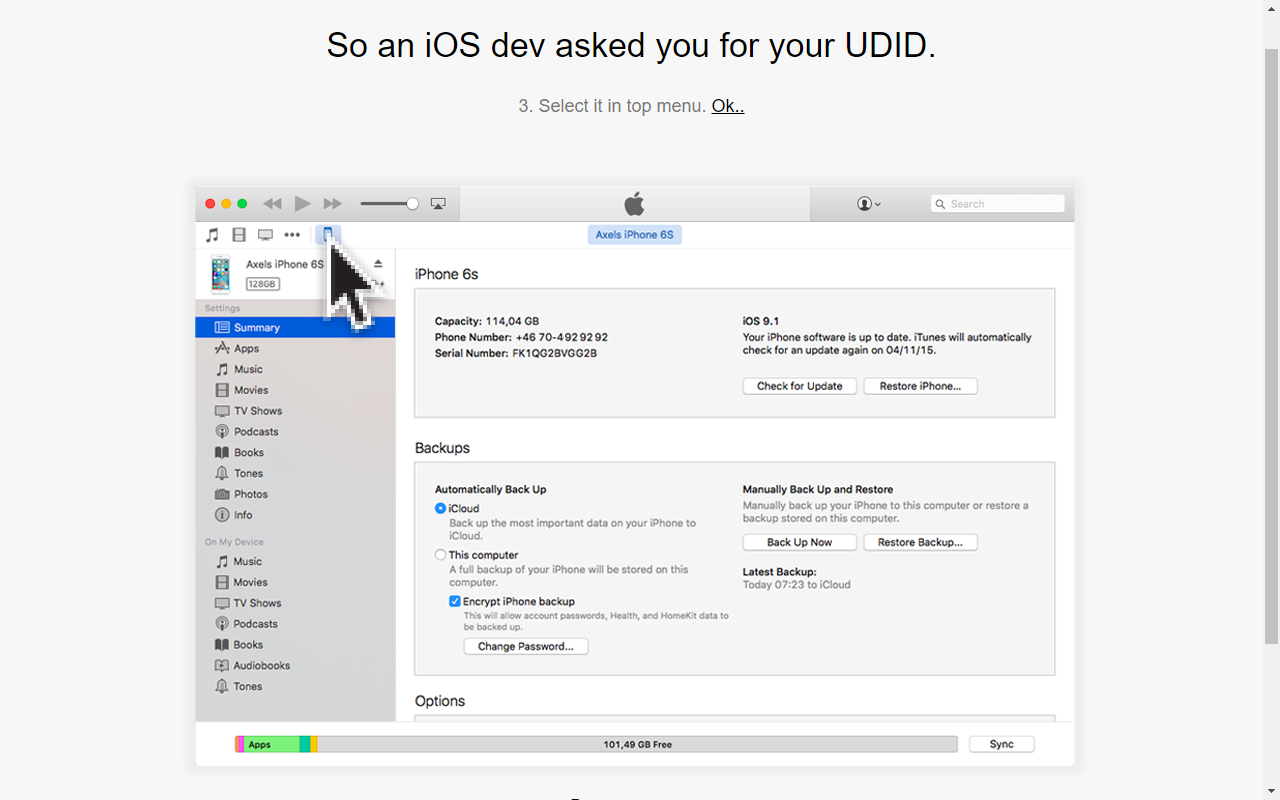This screenshot has height=800, width=1280.
Task: Switch to the Movies library icon
Action: (239, 235)
